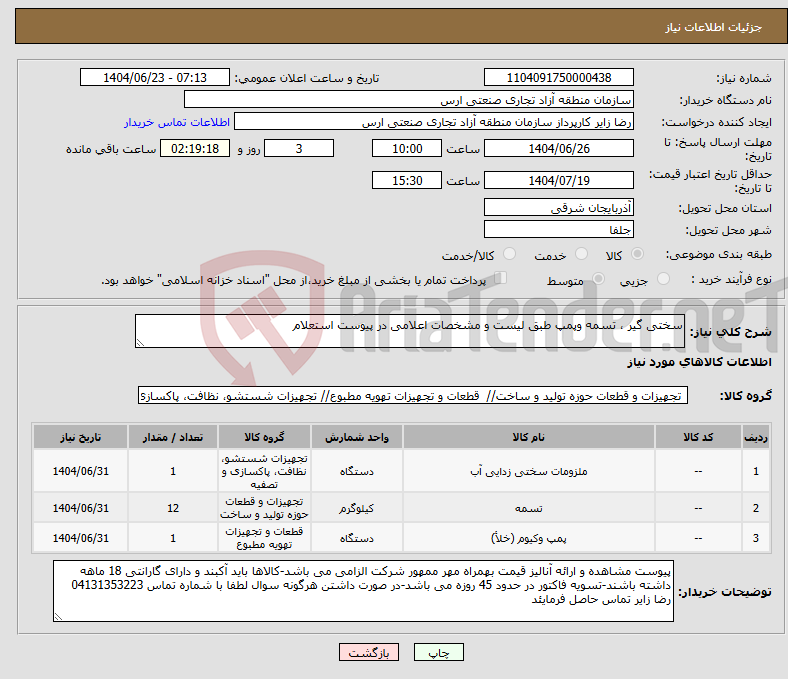Click the buyer notes box resize handle
788x679 pixels.
click(58, 617)
